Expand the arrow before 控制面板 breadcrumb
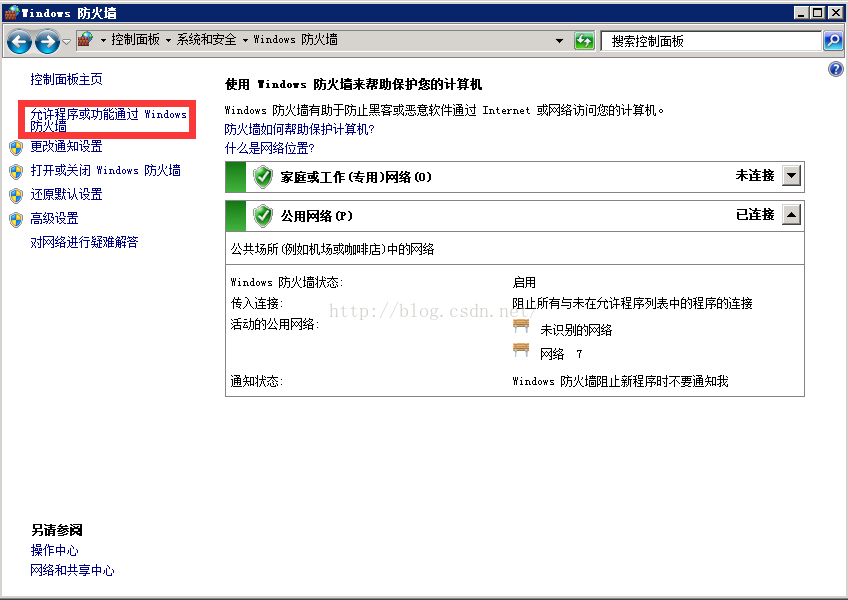Screen dimensions: 848x600 (103, 40)
